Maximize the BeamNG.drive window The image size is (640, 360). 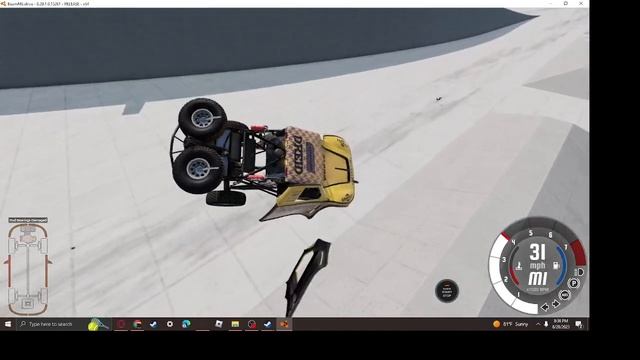pyautogui.click(x=566, y=3)
